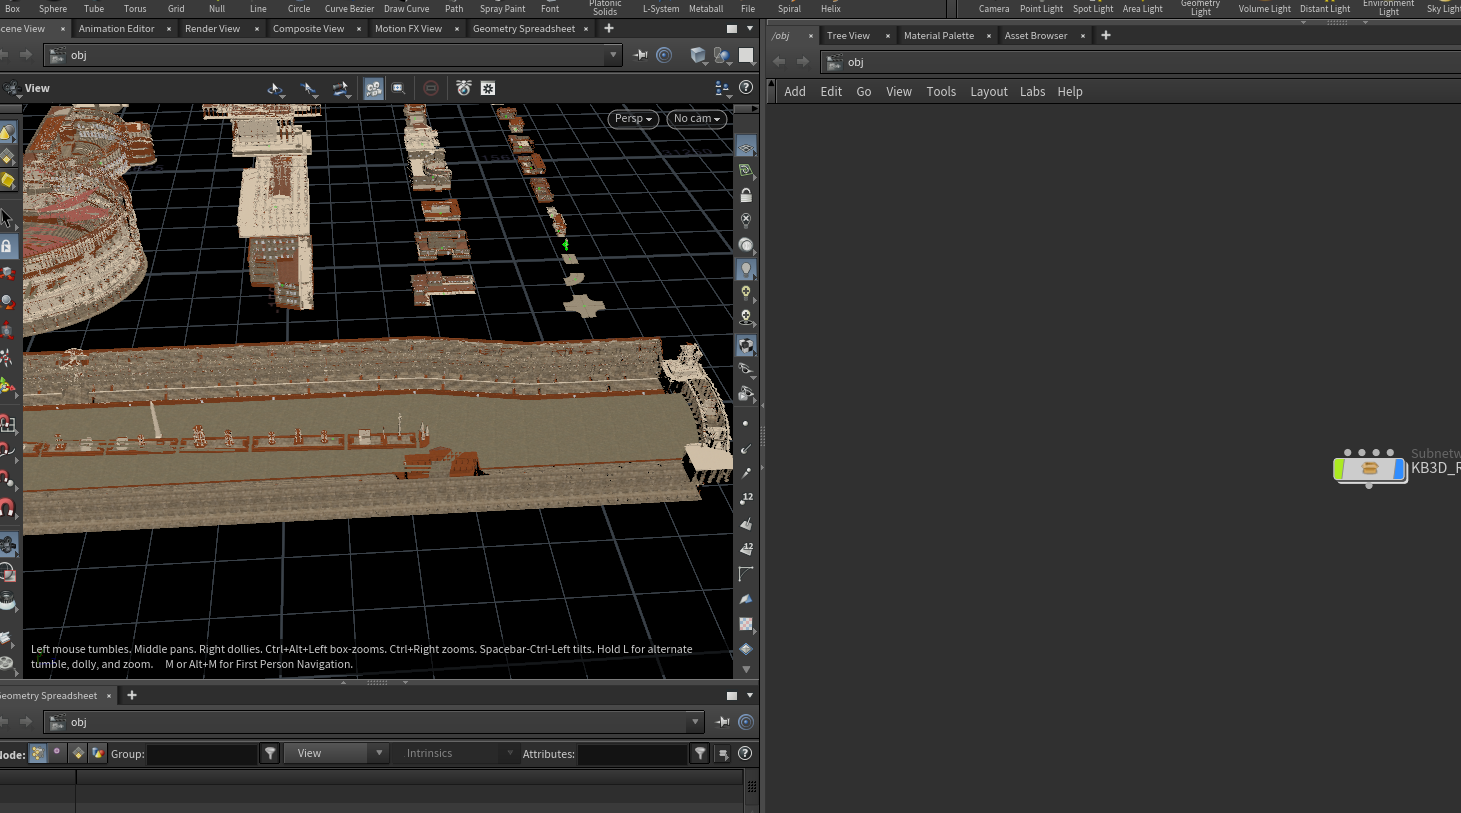Click the flipbook stopwatch icon in viewport toolbar

click(464, 88)
